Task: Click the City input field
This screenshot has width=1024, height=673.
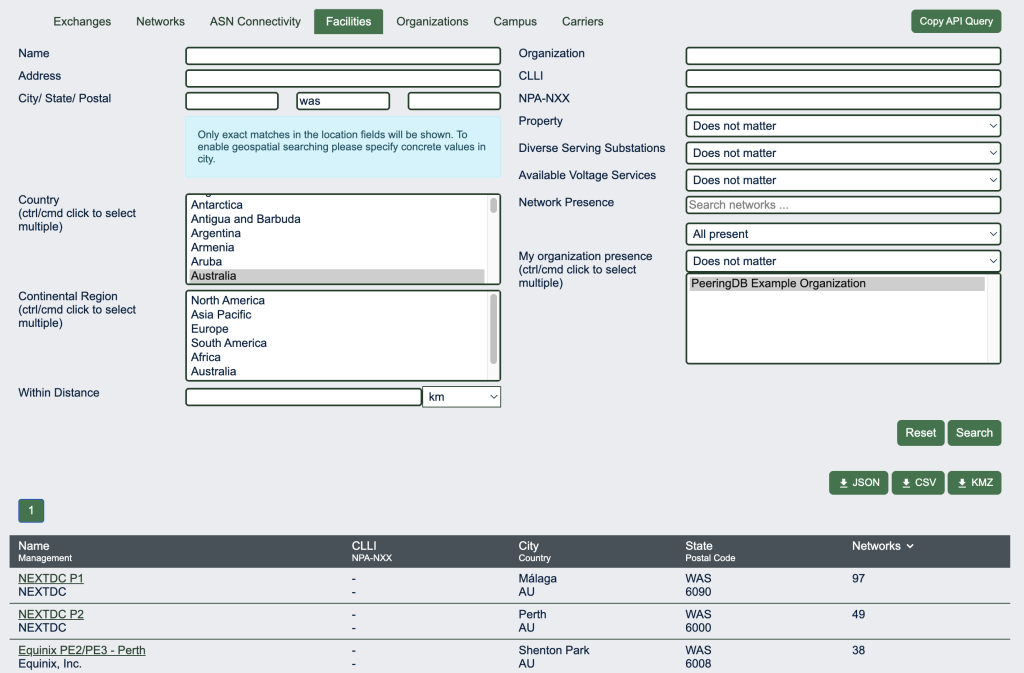Action: 232,101
